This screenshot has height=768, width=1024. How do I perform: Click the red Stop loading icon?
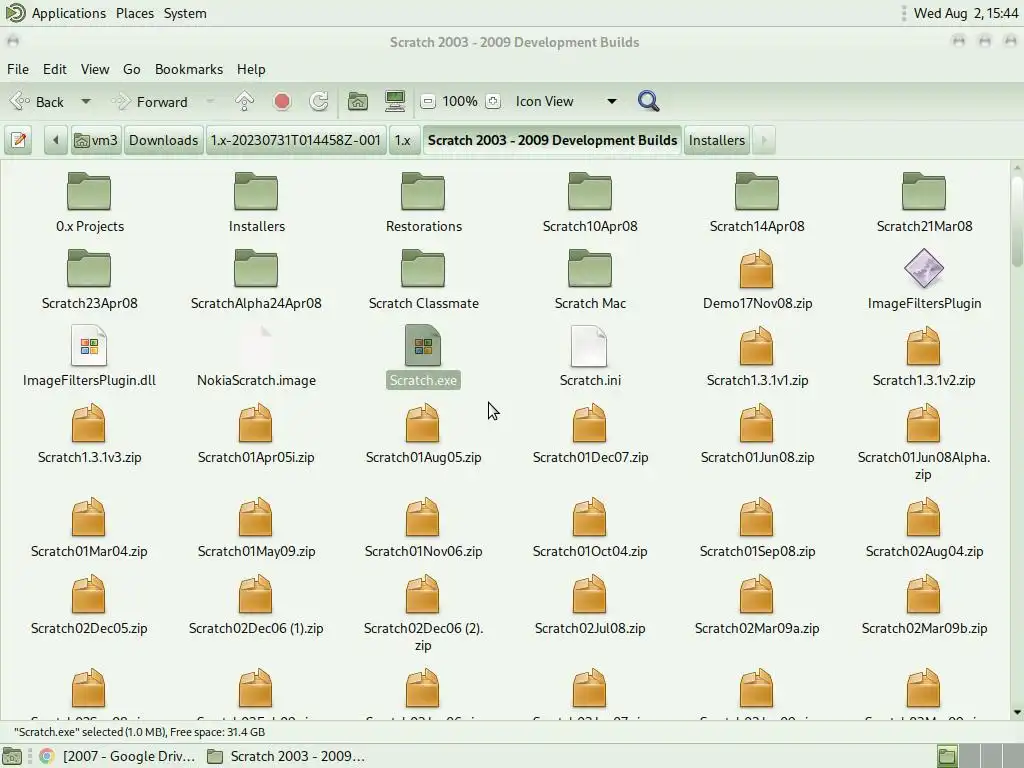click(282, 101)
